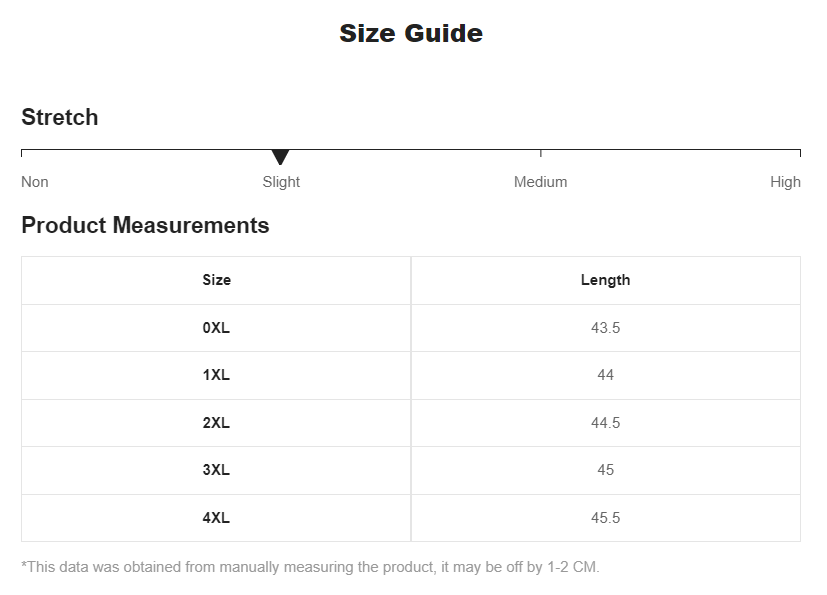Viewport: 827px width, 595px height.
Task: Select the Non stretch label
Action: pyautogui.click(x=35, y=182)
